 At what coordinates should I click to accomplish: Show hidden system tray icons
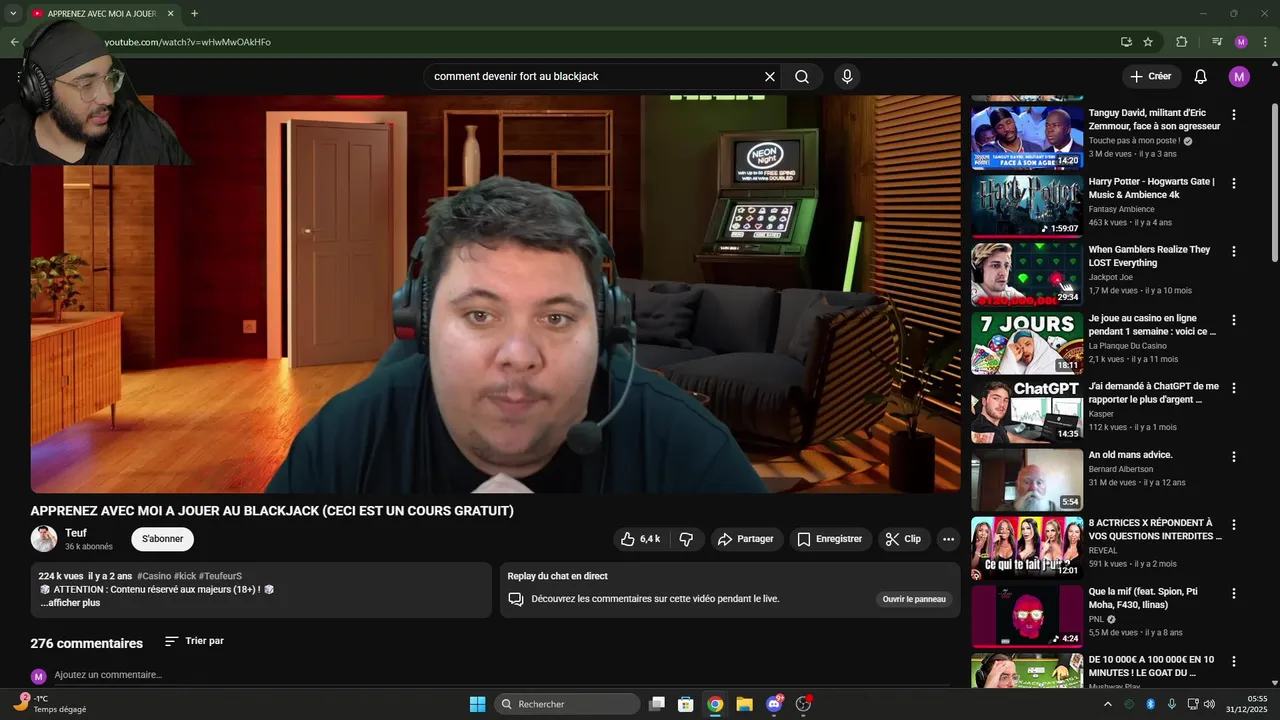(1107, 704)
